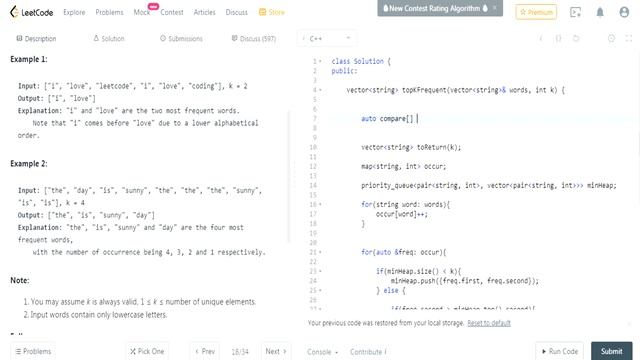640x360 pixels.
Task: Expand the Console panel
Action: coord(322,352)
